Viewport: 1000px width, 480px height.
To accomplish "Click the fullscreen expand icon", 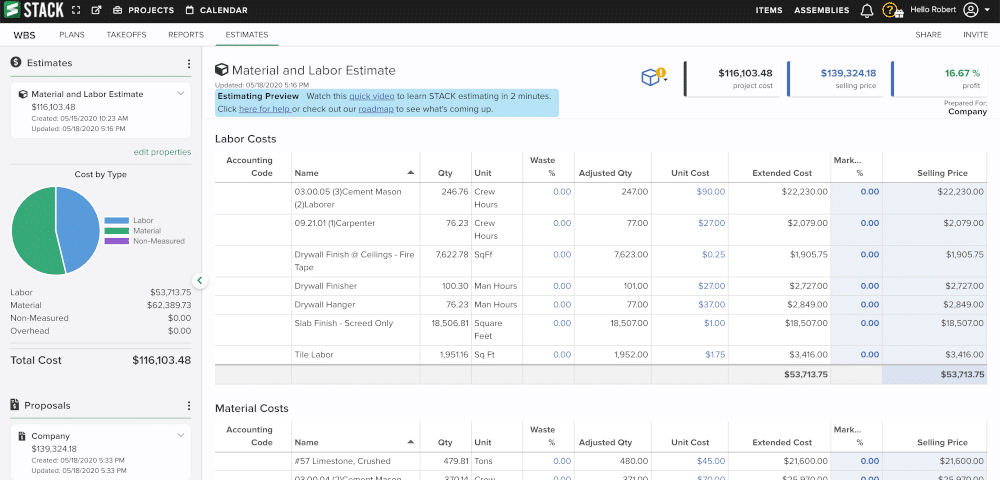I will click(76, 11).
